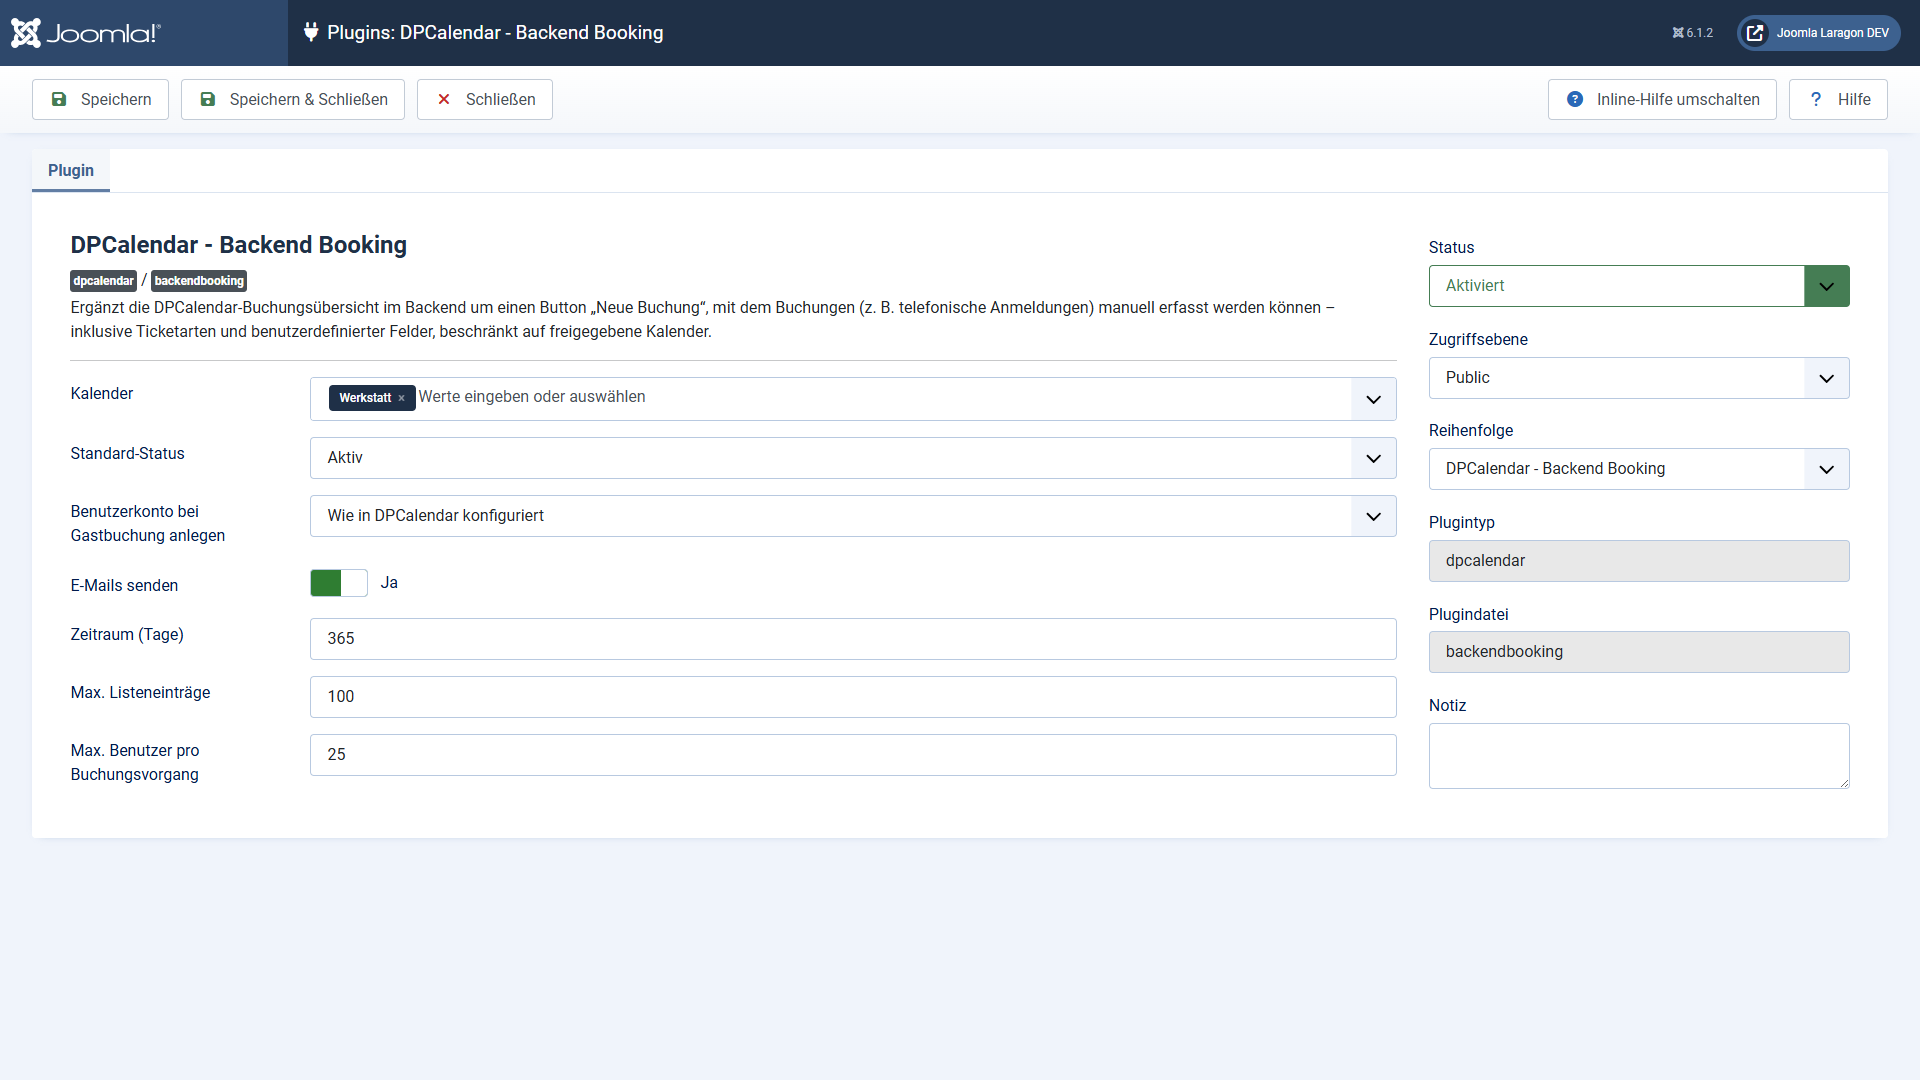
Task: Open the Zugriffsebene dropdown
Action: point(1639,378)
